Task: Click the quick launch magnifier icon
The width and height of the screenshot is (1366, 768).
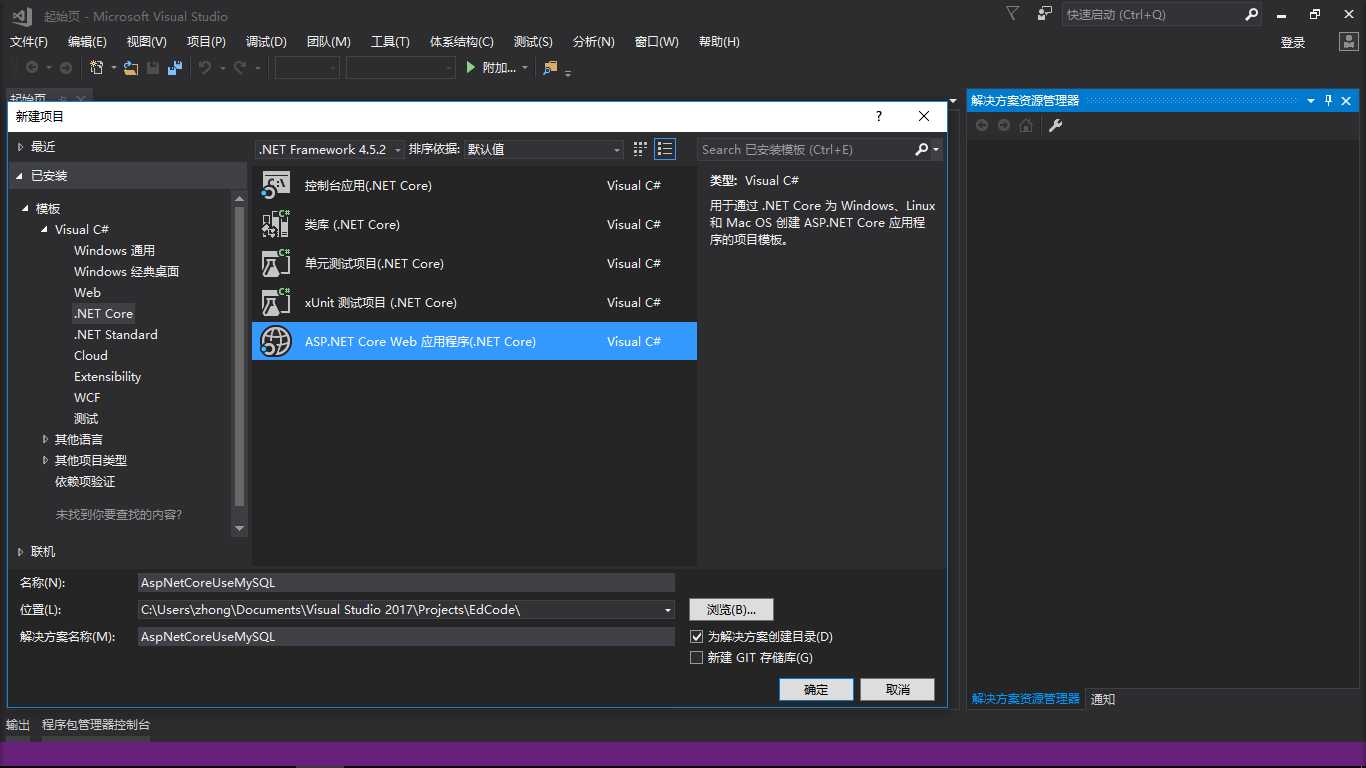Action: pos(1251,15)
